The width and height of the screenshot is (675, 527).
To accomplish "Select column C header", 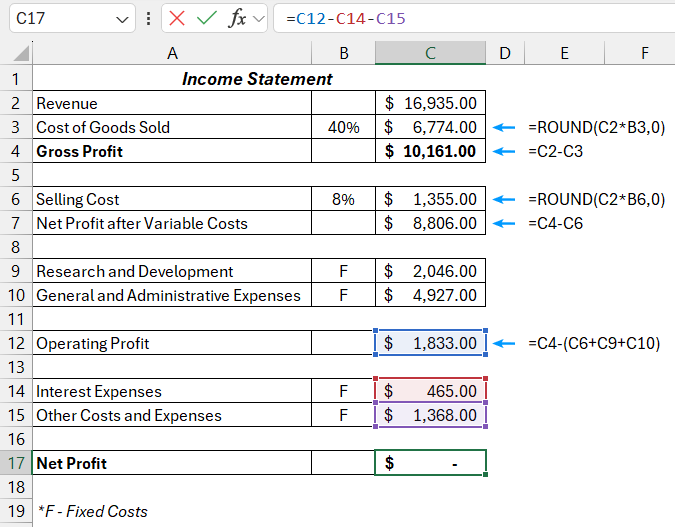I will click(430, 53).
